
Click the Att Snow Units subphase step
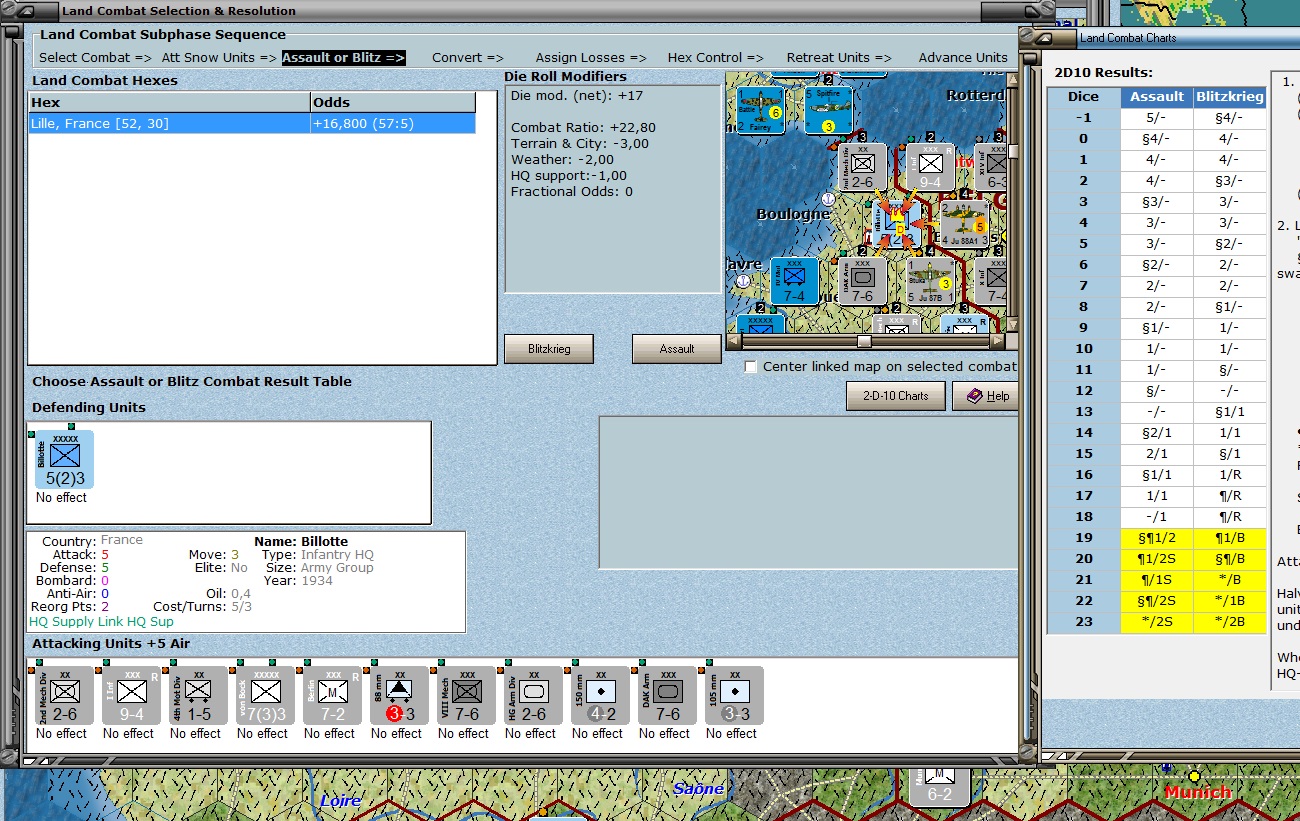click(x=217, y=58)
